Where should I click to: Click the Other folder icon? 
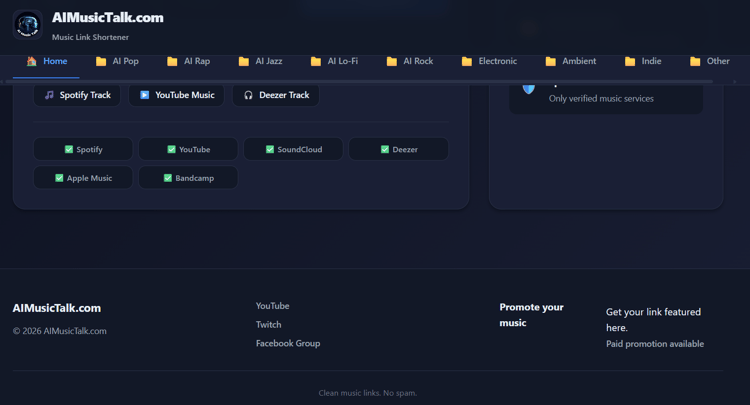(695, 61)
